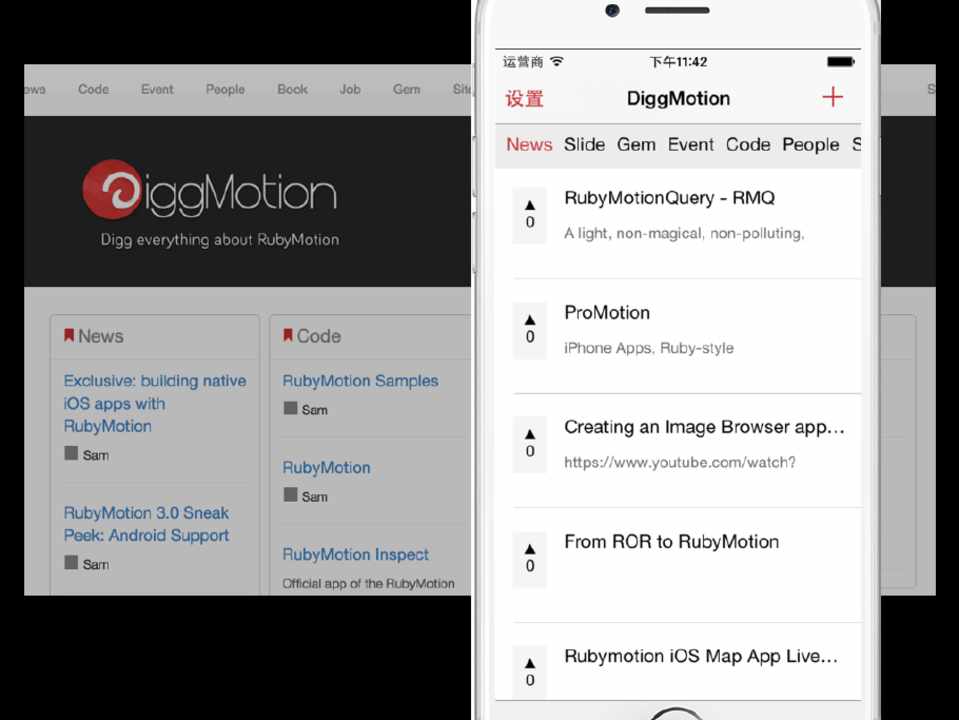Click the DiggMotion red swirl logo
This screenshot has height=720, width=959.
(111, 189)
